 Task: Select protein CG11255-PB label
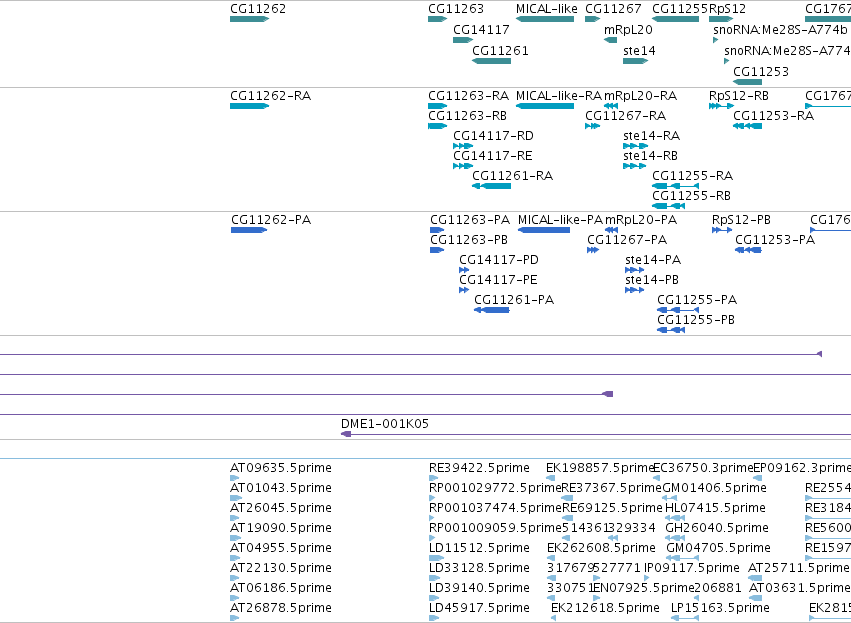pos(696,320)
